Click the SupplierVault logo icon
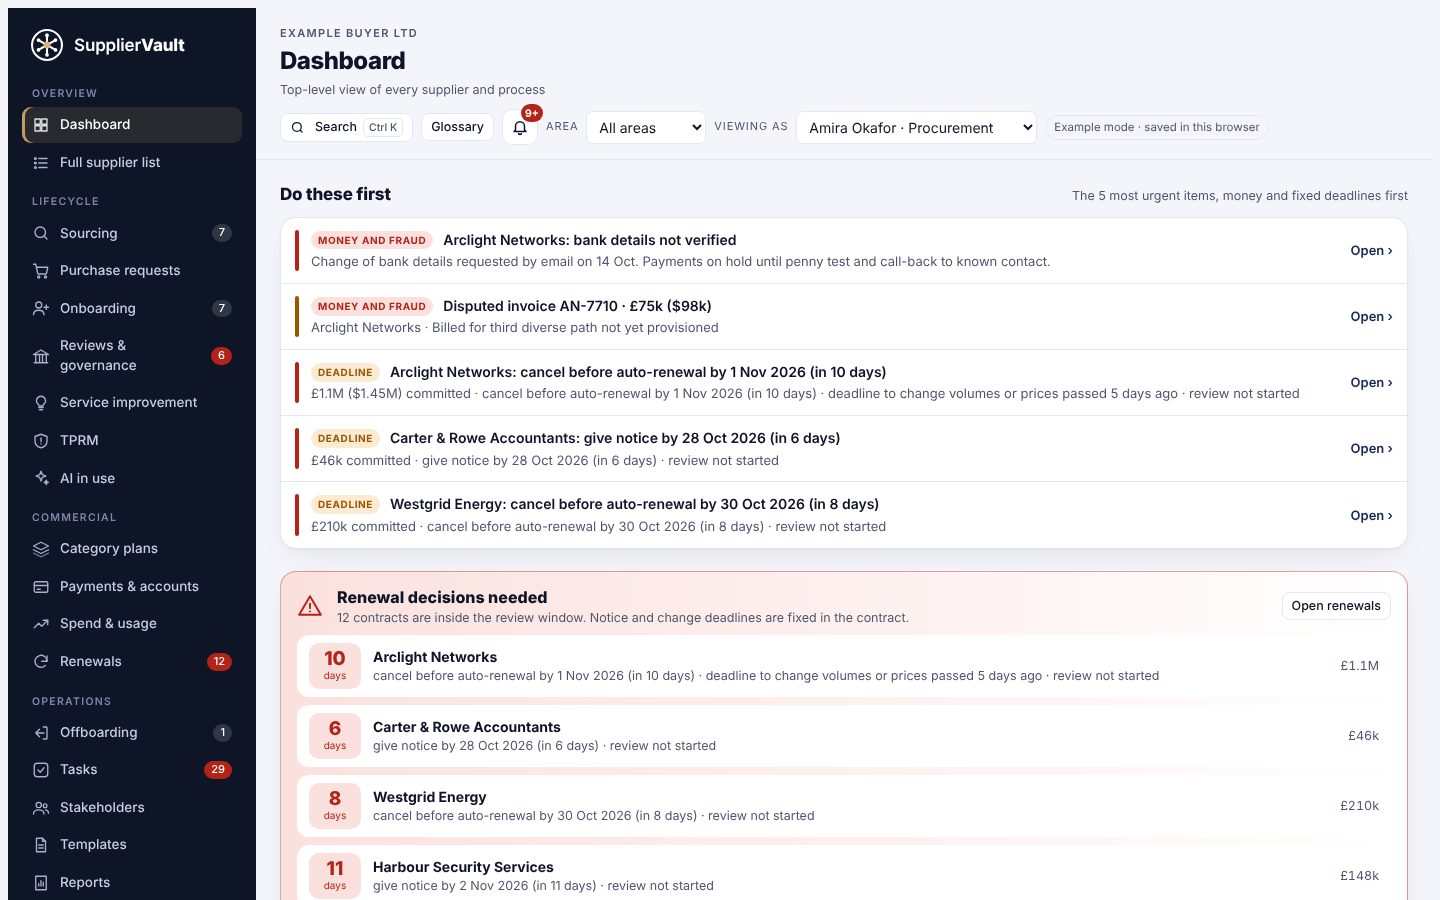 click(47, 45)
